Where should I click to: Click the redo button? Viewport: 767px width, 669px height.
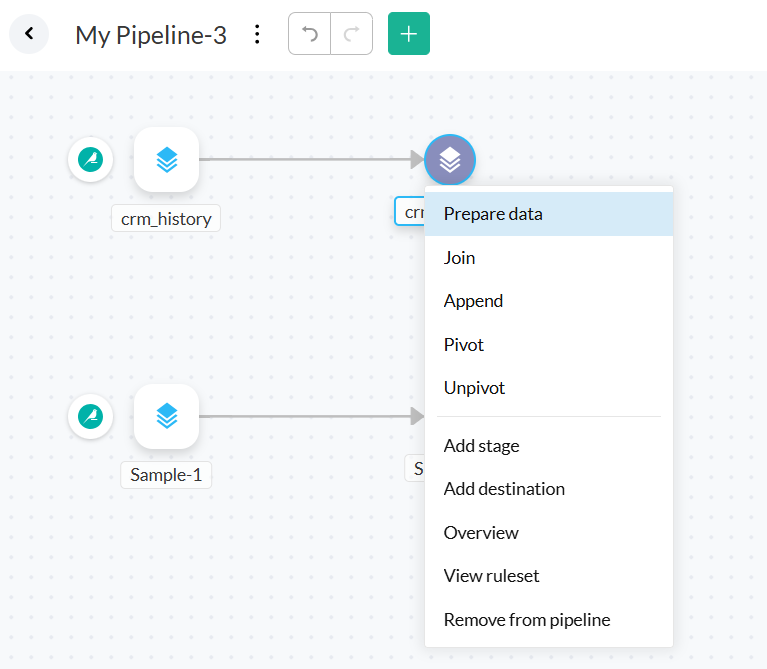coord(351,34)
